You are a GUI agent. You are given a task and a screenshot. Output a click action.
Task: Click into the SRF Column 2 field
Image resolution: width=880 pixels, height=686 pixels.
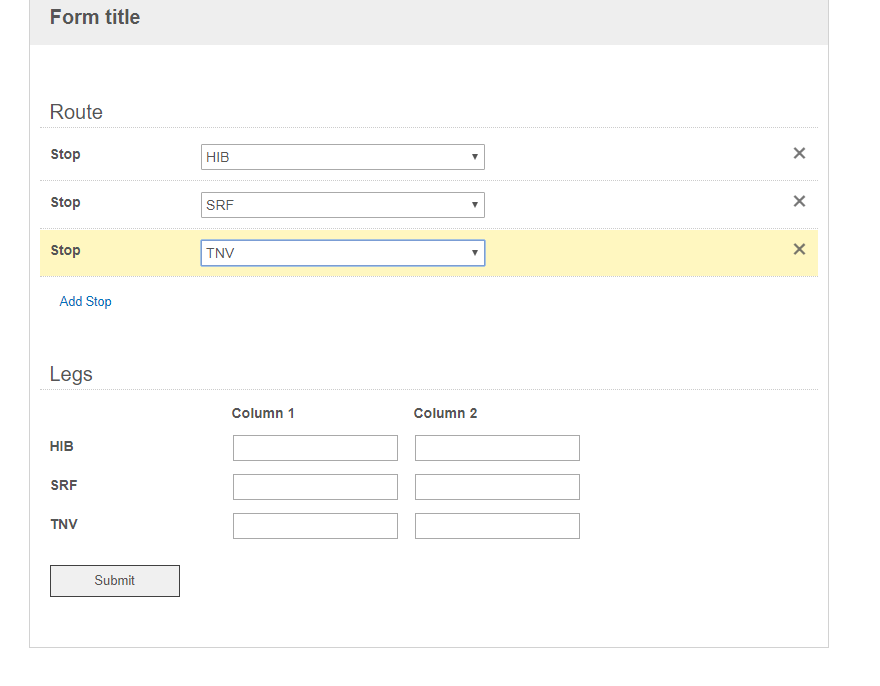coord(497,487)
